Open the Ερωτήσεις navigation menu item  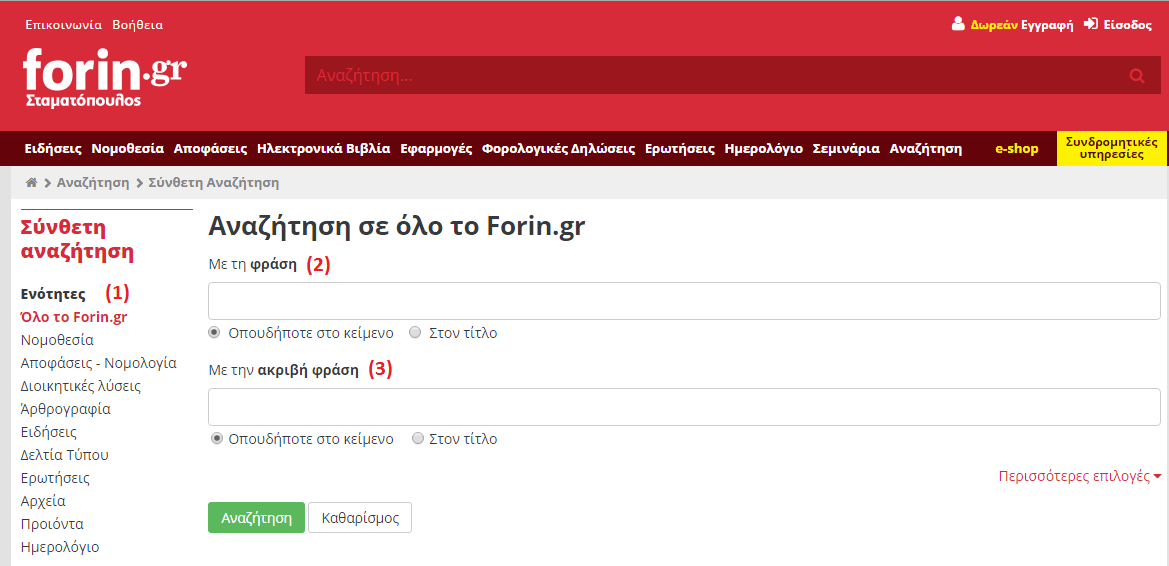coord(680,148)
